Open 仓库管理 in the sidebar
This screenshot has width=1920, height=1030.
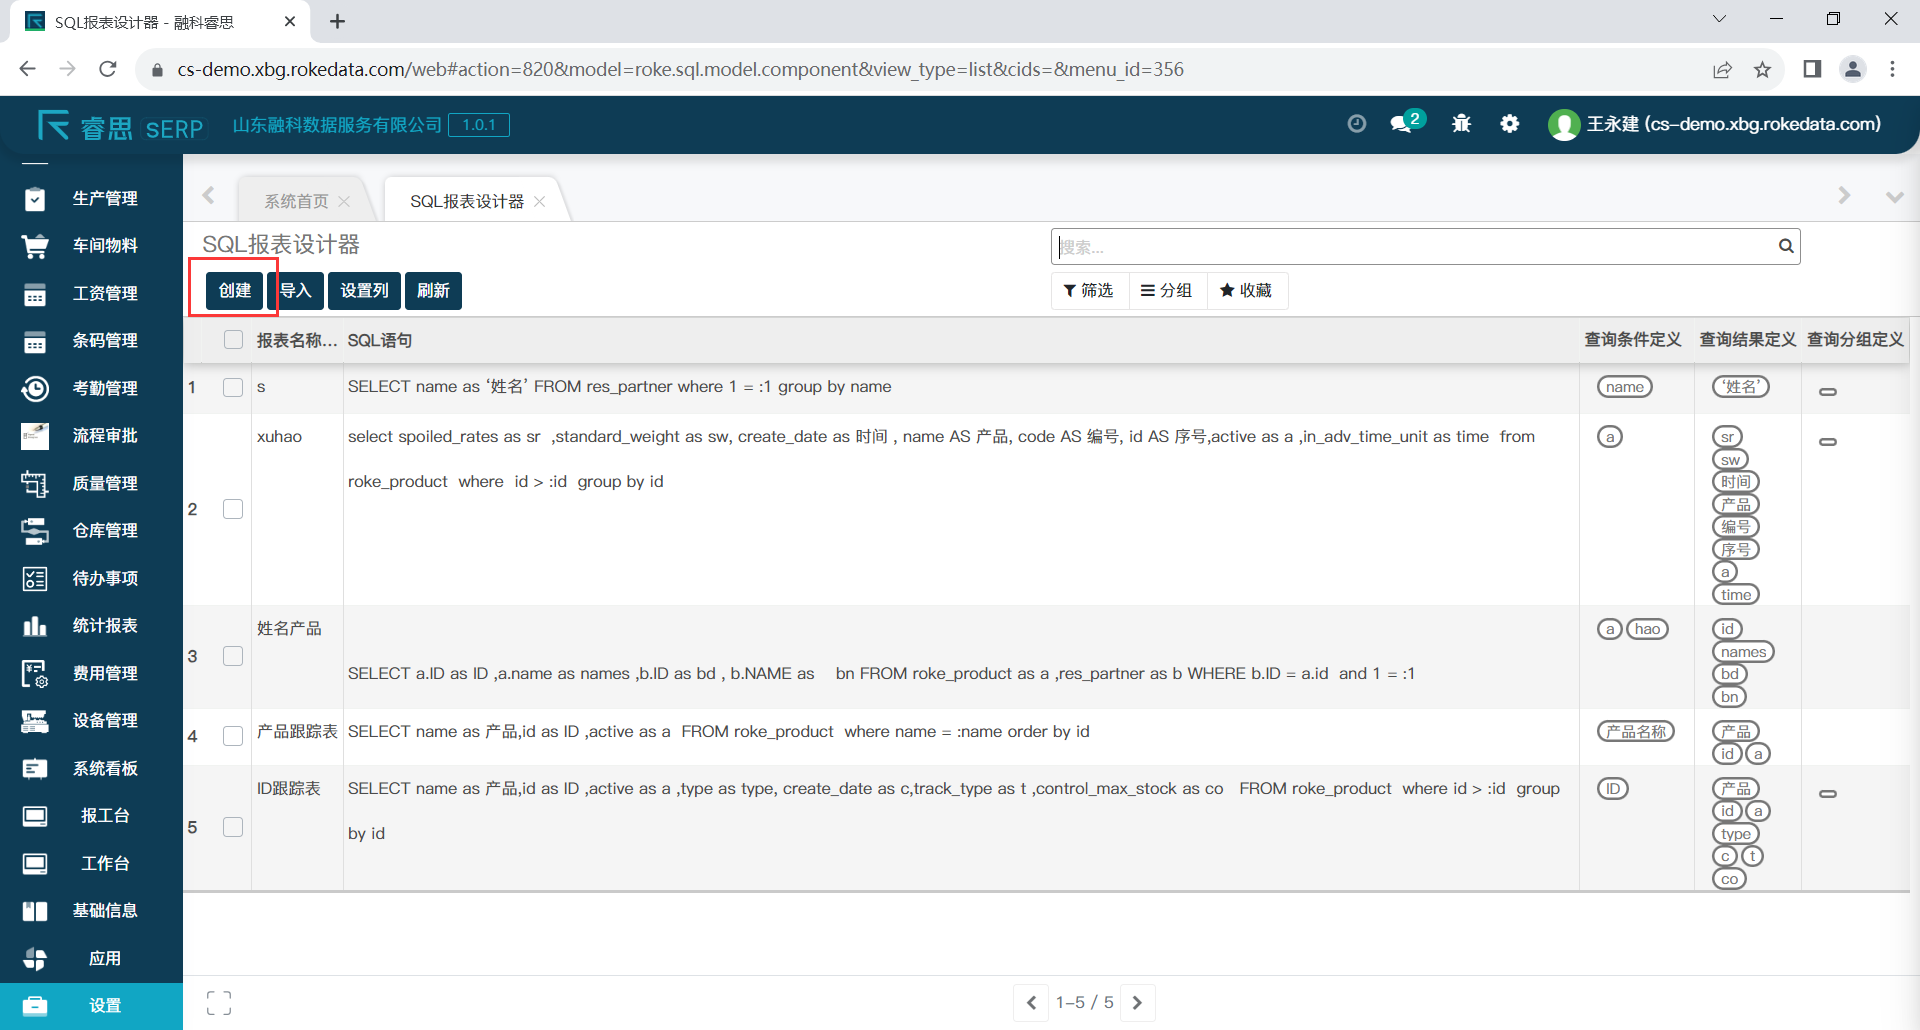coord(104,531)
